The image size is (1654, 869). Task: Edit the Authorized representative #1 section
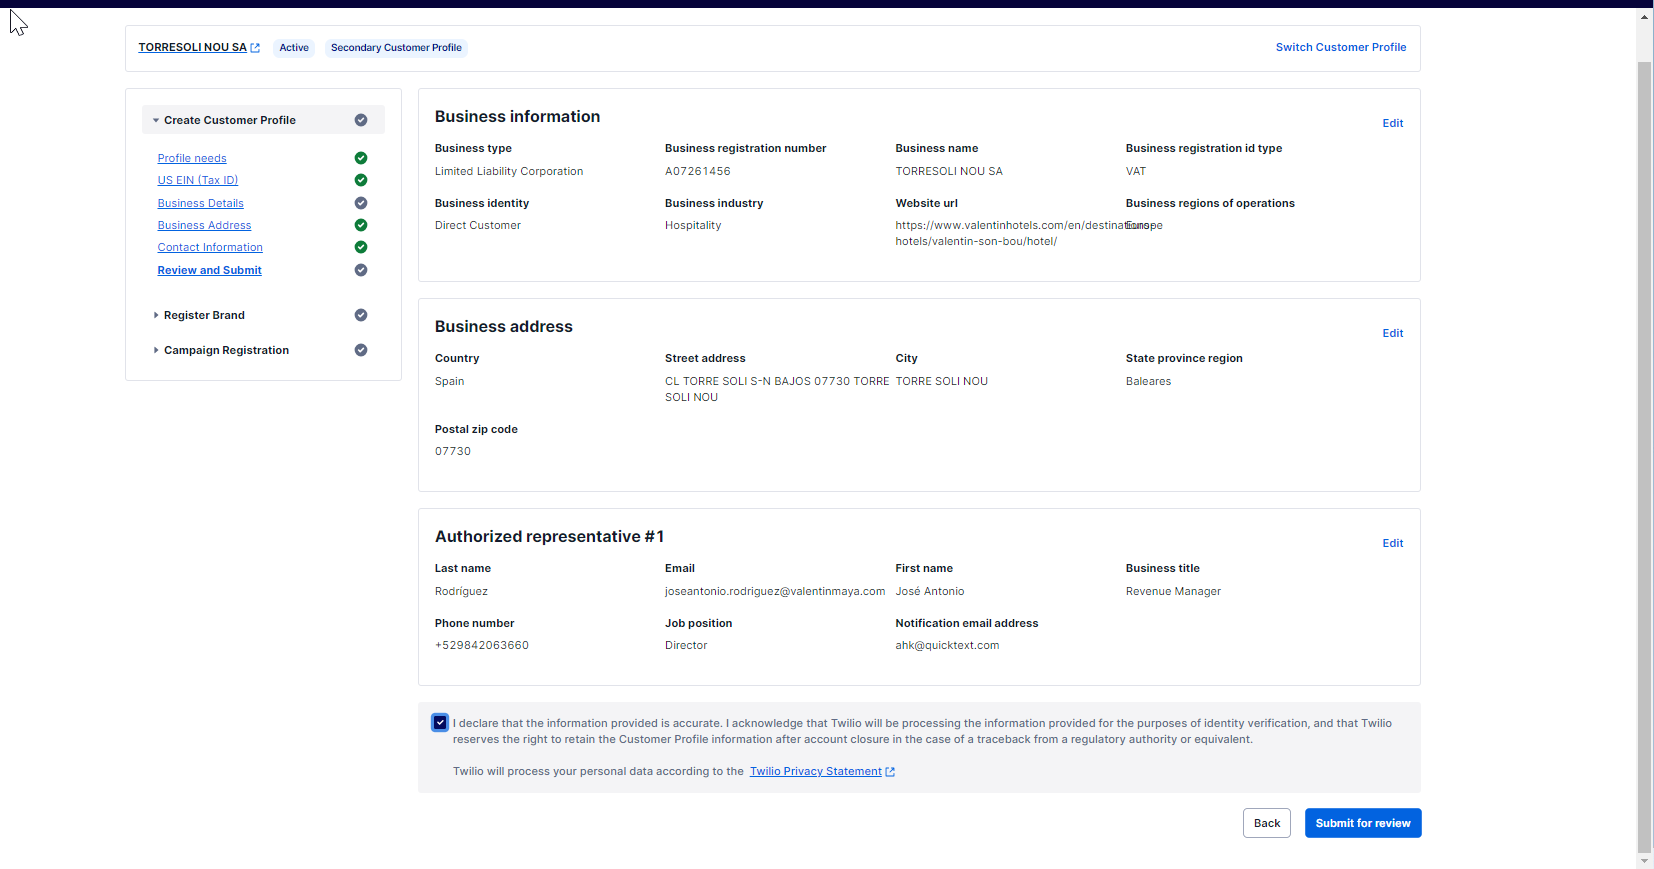[1392, 543]
